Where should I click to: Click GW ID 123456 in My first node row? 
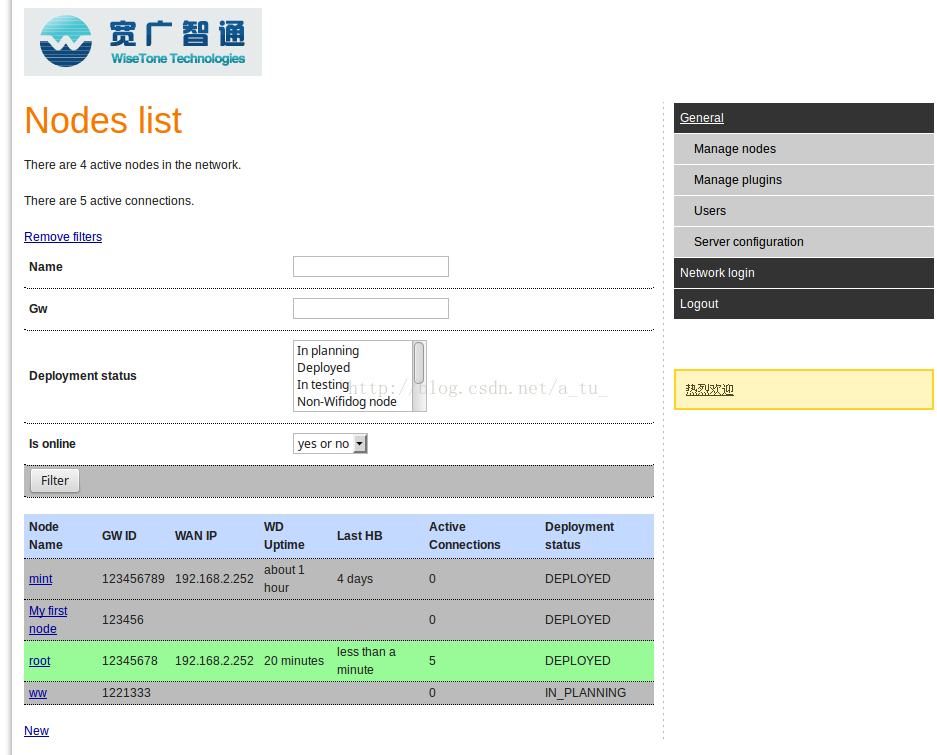pos(123,620)
